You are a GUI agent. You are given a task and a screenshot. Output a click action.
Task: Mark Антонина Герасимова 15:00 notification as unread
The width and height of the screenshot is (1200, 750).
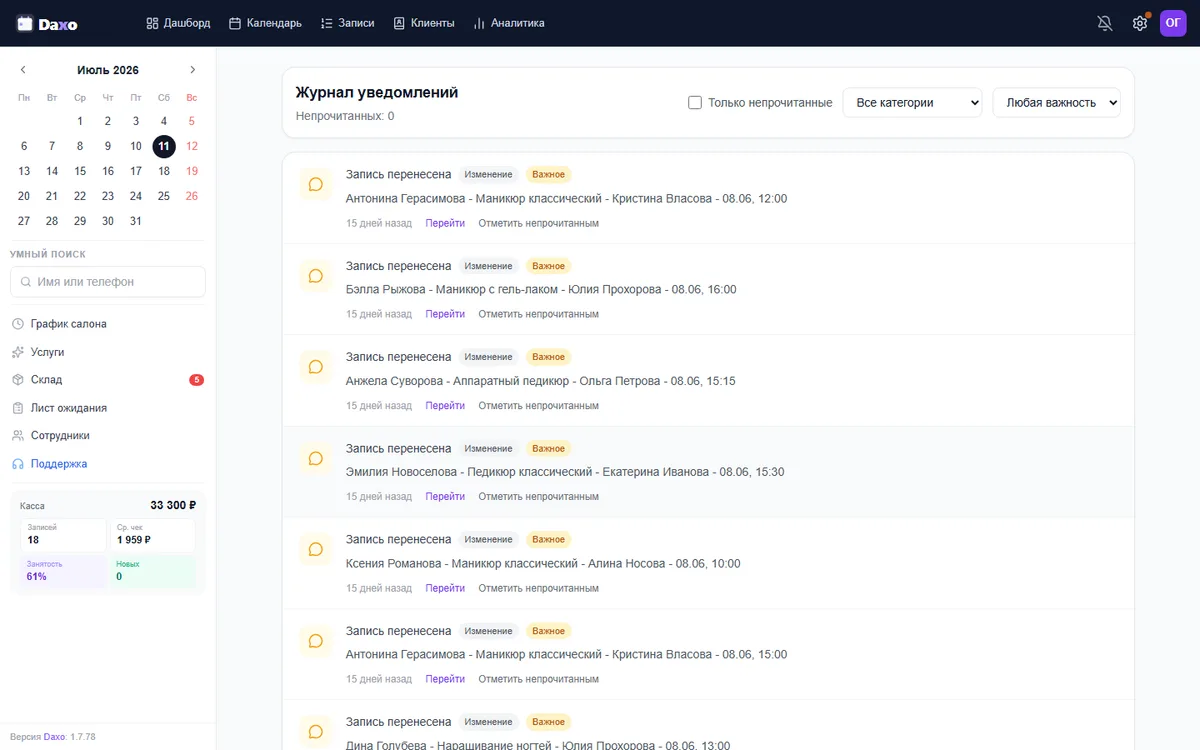[538, 679]
